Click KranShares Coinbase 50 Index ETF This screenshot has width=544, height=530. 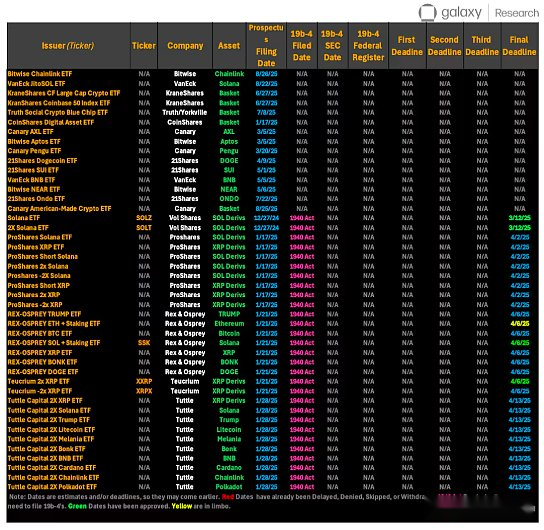pyautogui.click(x=59, y=103)
